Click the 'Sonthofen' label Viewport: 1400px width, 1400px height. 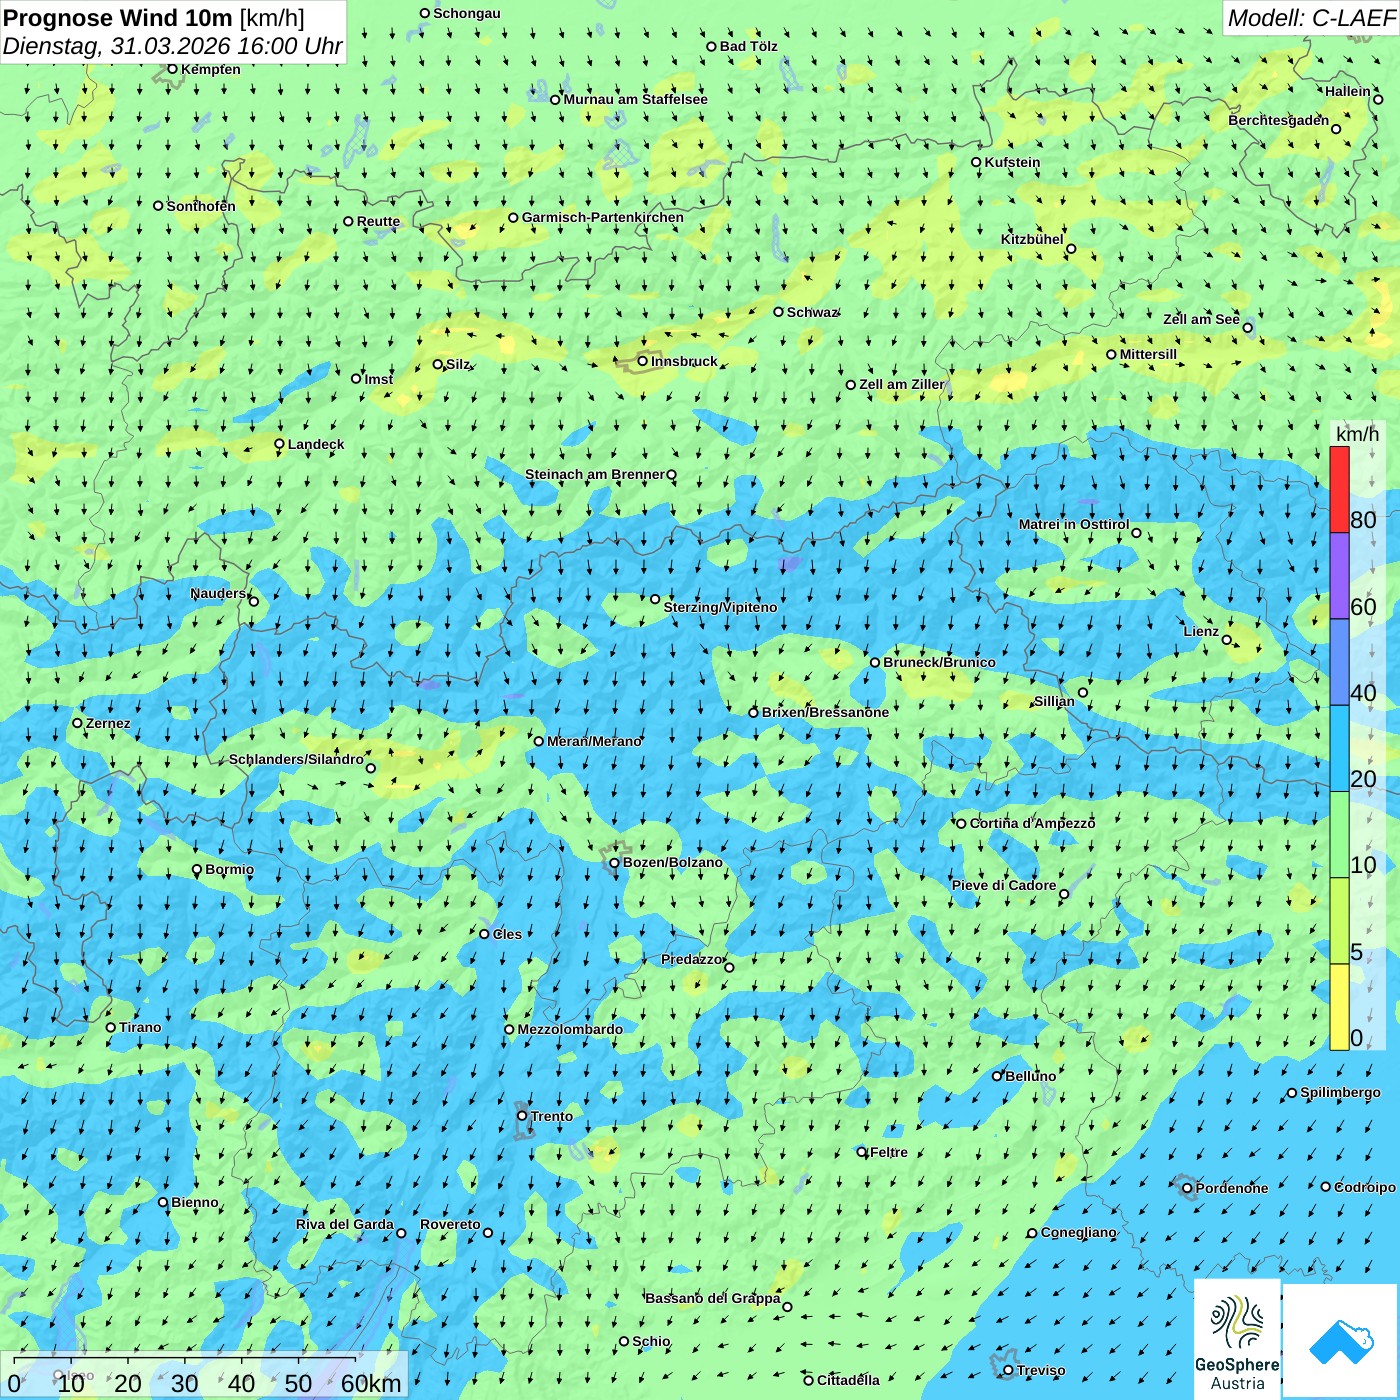click(x=201, y=206)
